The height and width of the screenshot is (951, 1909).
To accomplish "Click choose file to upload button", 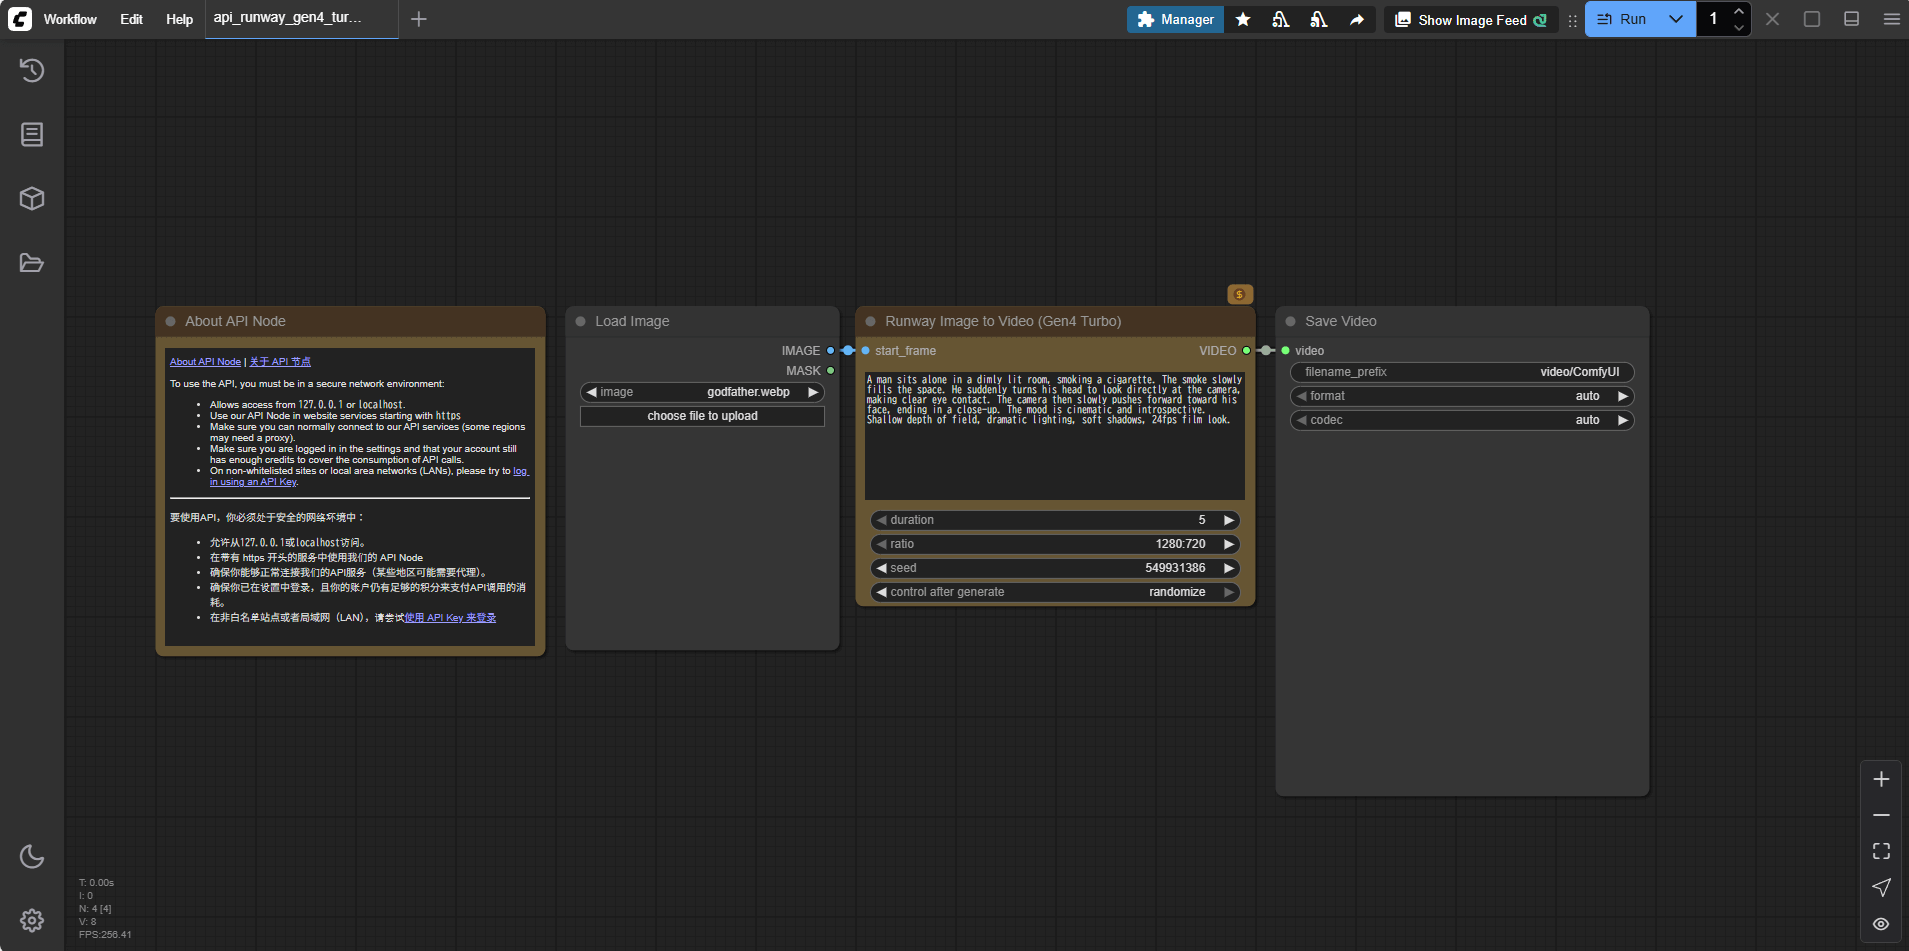I will [x=702, y=416].
